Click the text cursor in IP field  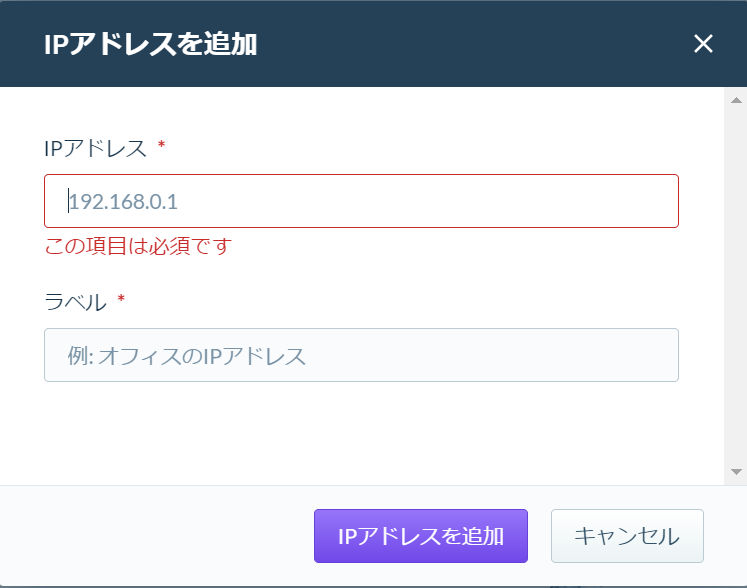(x=69, y=201)
